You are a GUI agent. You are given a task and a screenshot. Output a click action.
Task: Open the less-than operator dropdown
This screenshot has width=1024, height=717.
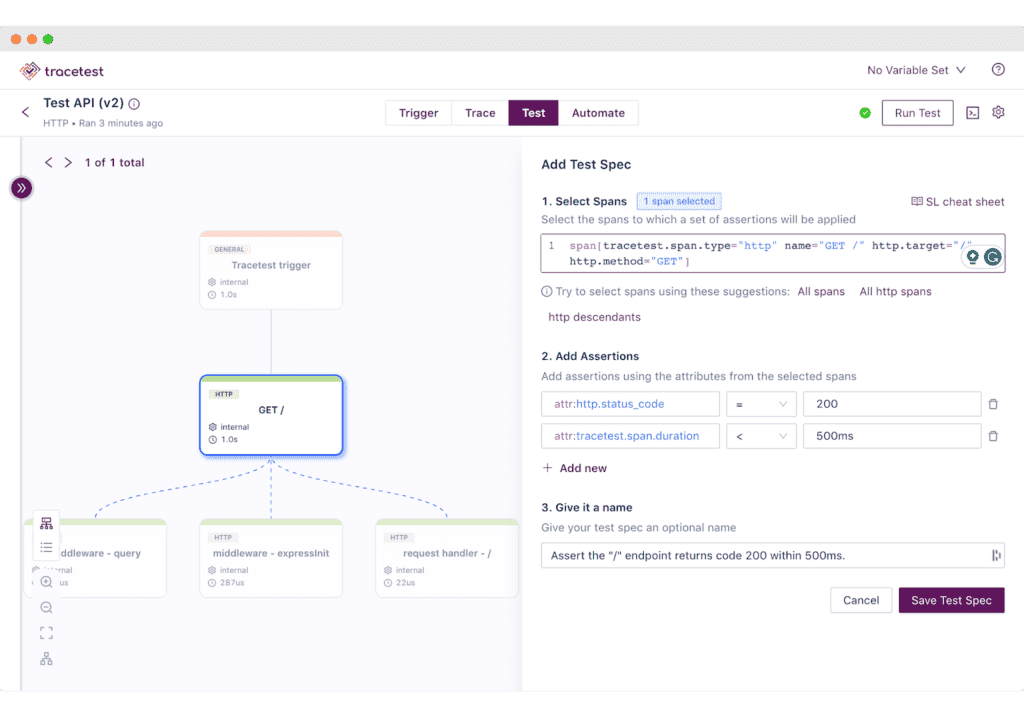coord(761,436)
